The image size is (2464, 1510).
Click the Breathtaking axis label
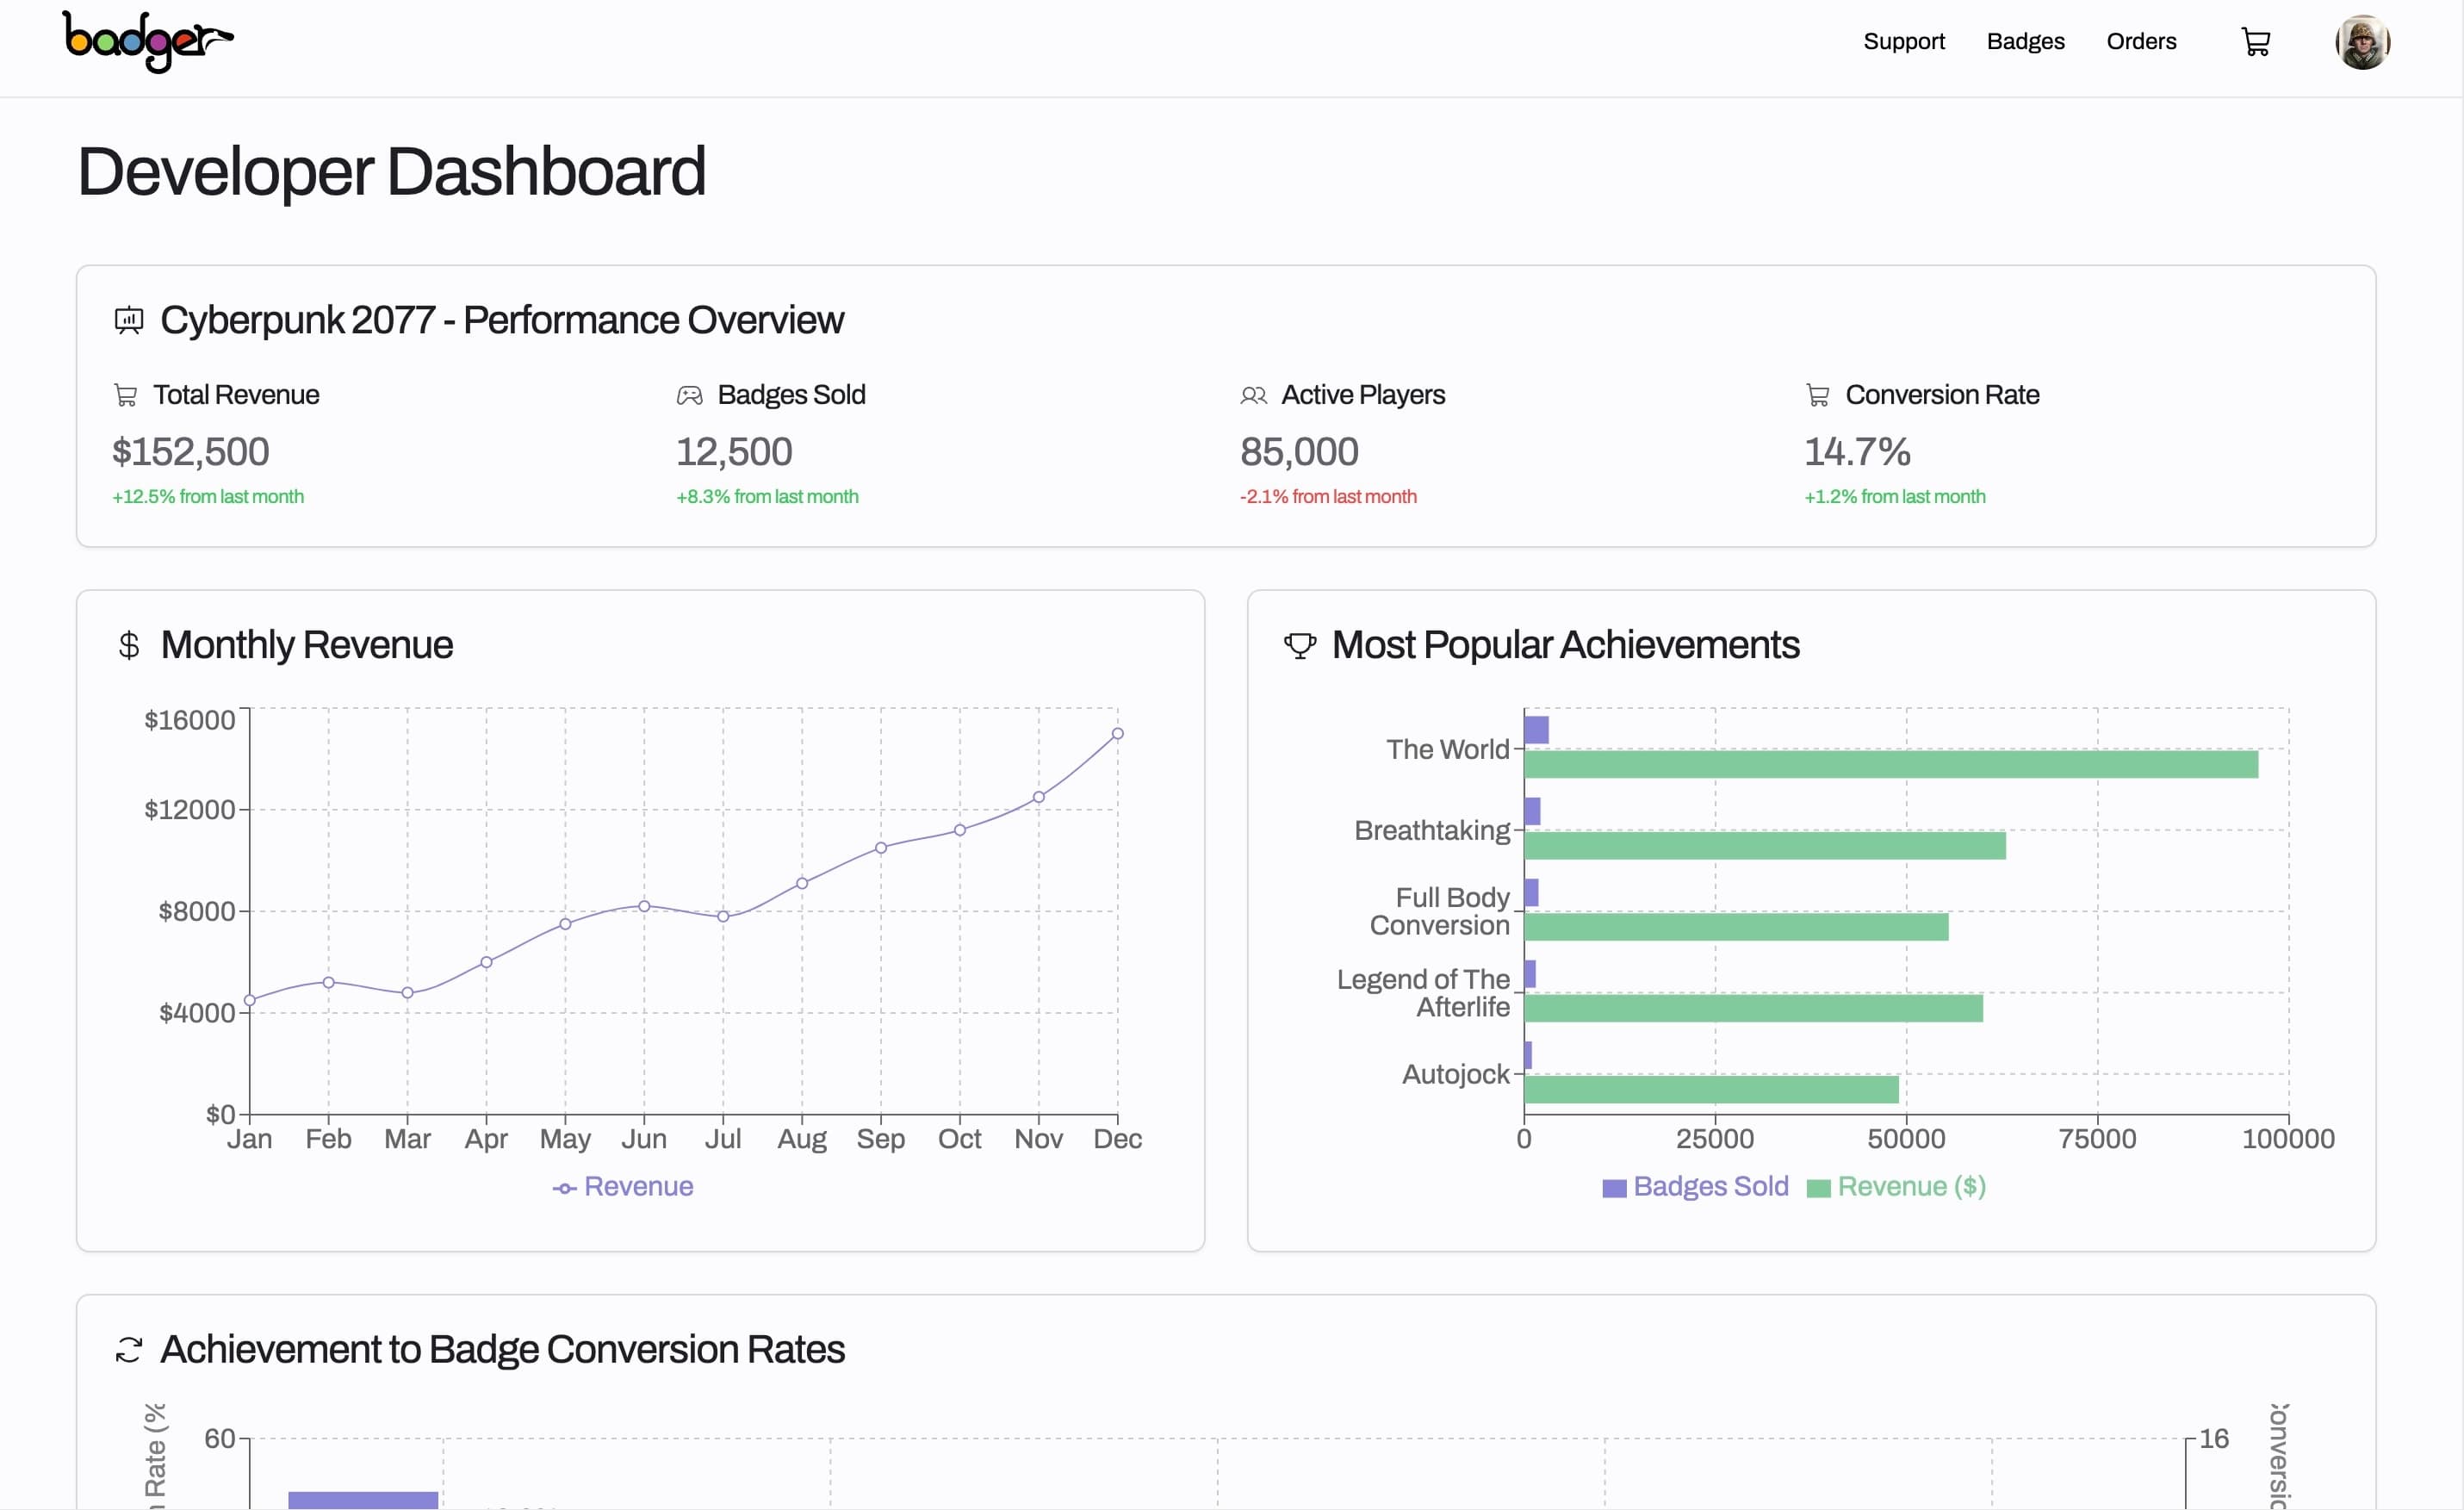point(1432,831)
